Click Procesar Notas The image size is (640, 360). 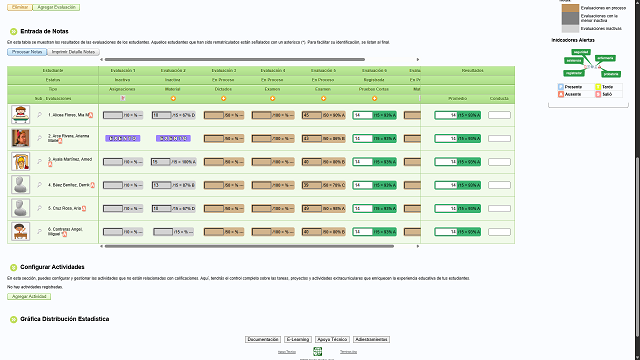point(27,52)
